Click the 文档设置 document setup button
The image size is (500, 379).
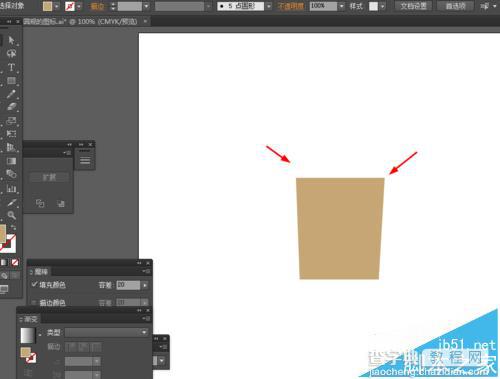click(x=413, y=6)
